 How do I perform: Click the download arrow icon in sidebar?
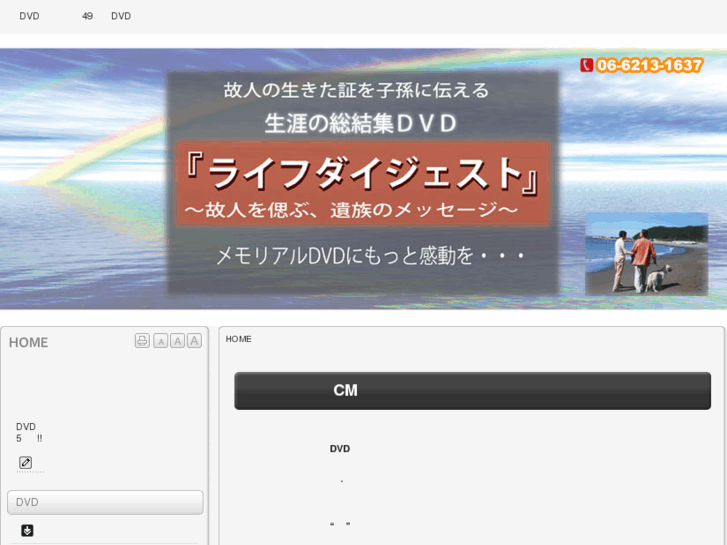click(27, 530)
